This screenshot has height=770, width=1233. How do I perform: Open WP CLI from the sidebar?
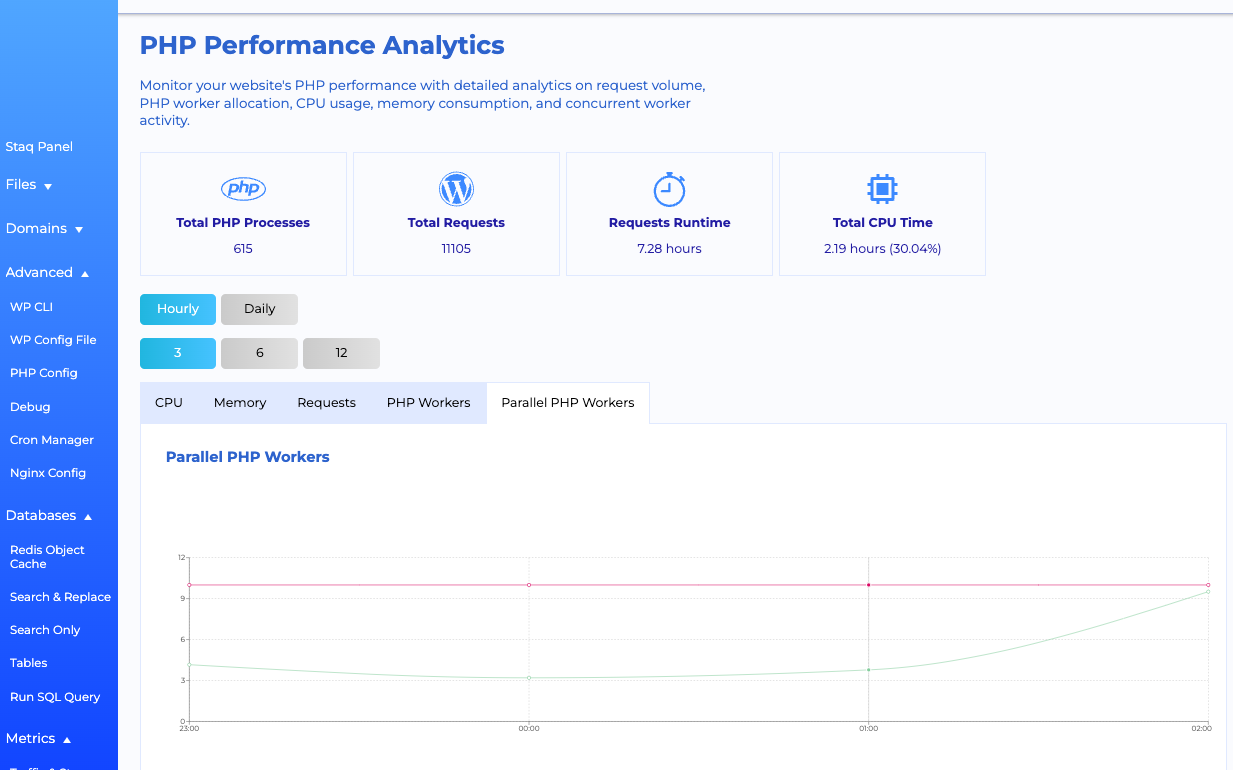(31, 306)
